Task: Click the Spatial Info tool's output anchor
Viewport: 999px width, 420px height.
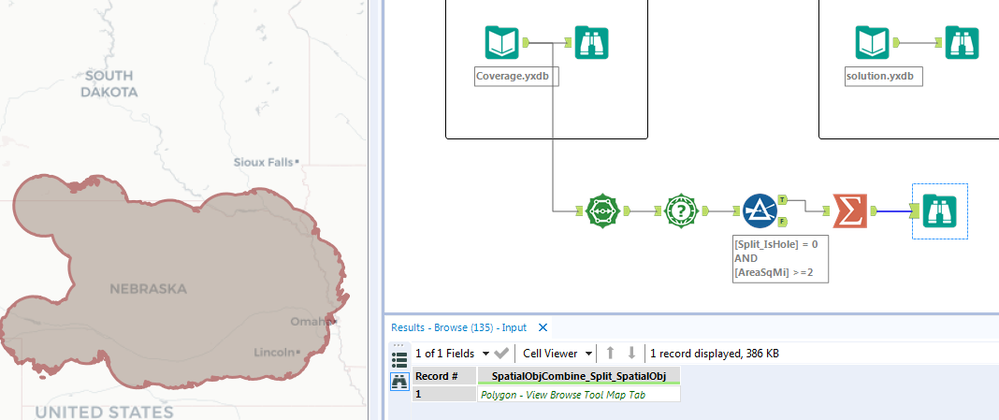Action: tap(705, 211)
